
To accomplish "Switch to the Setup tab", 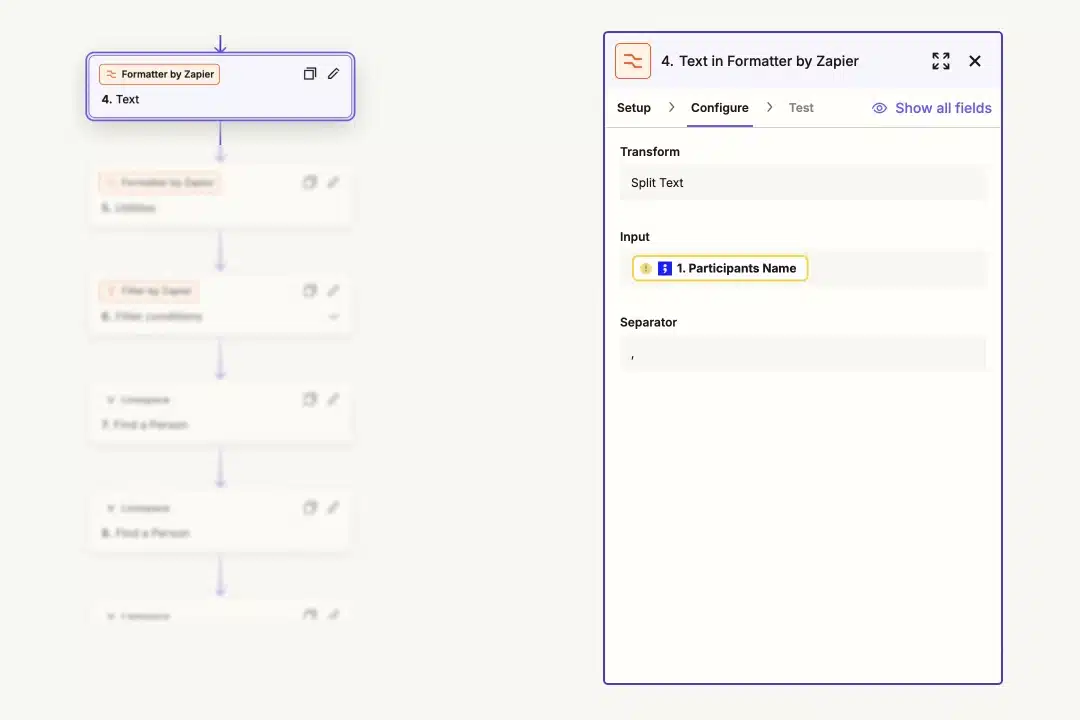I will pos(634,108).
